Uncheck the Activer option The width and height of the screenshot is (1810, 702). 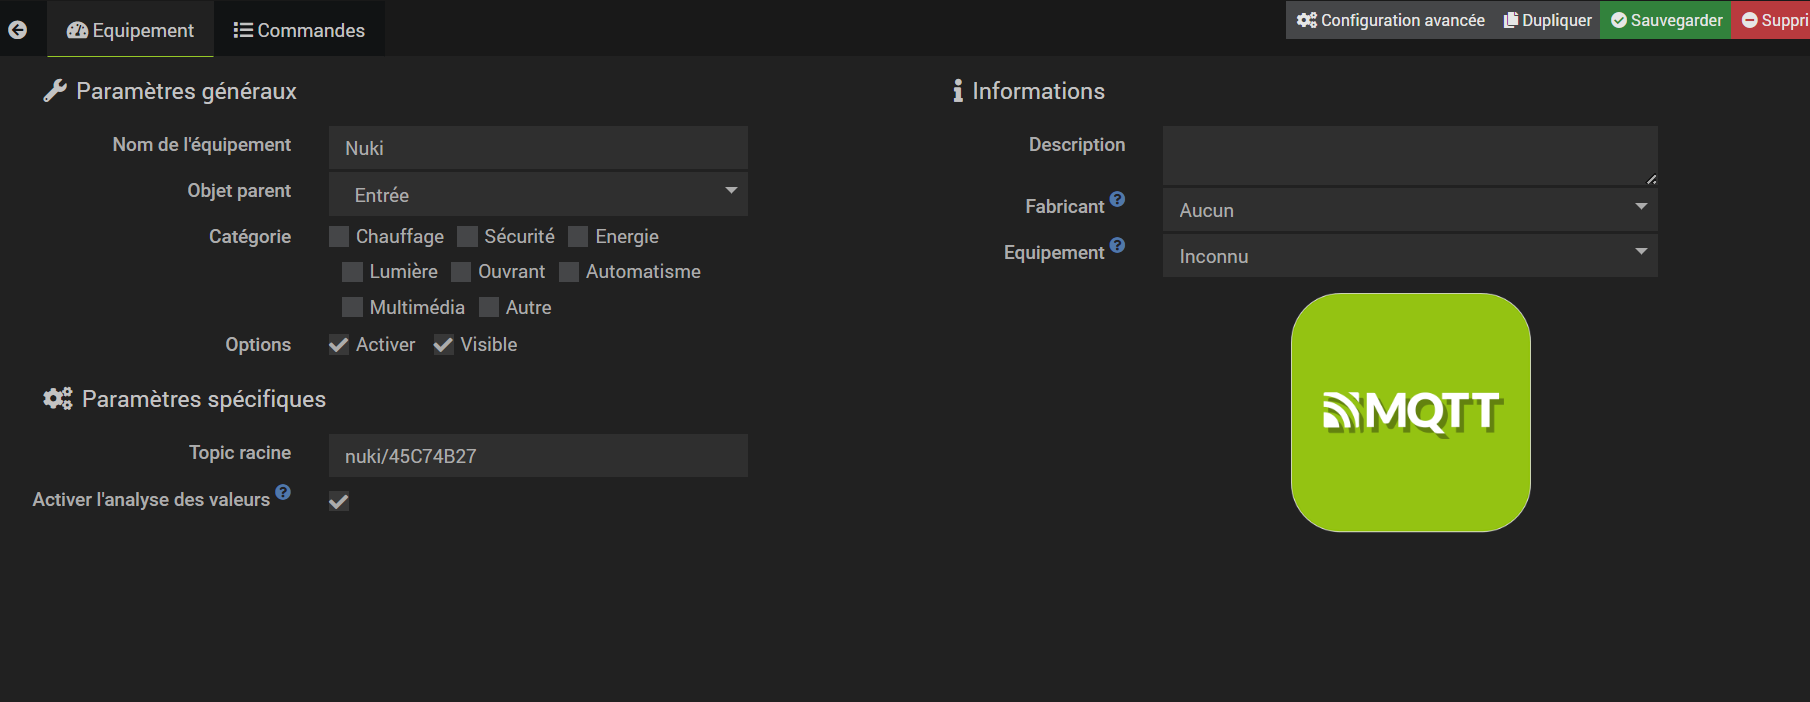coord(339,345)
